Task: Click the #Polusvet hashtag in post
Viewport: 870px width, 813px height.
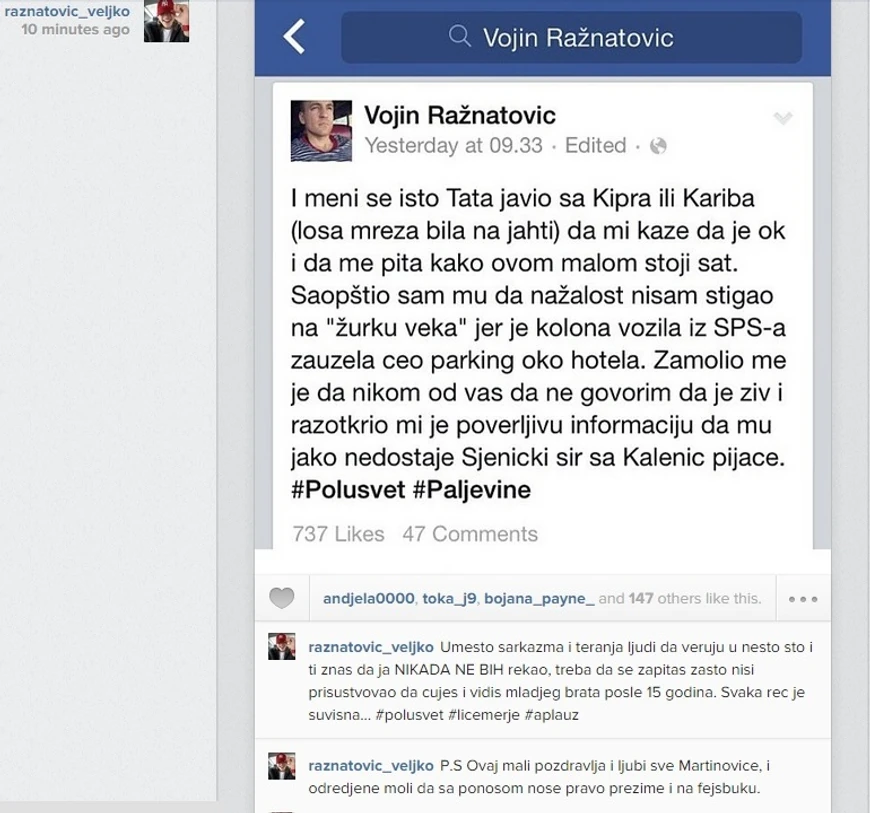Action: [x=348, y=489]
